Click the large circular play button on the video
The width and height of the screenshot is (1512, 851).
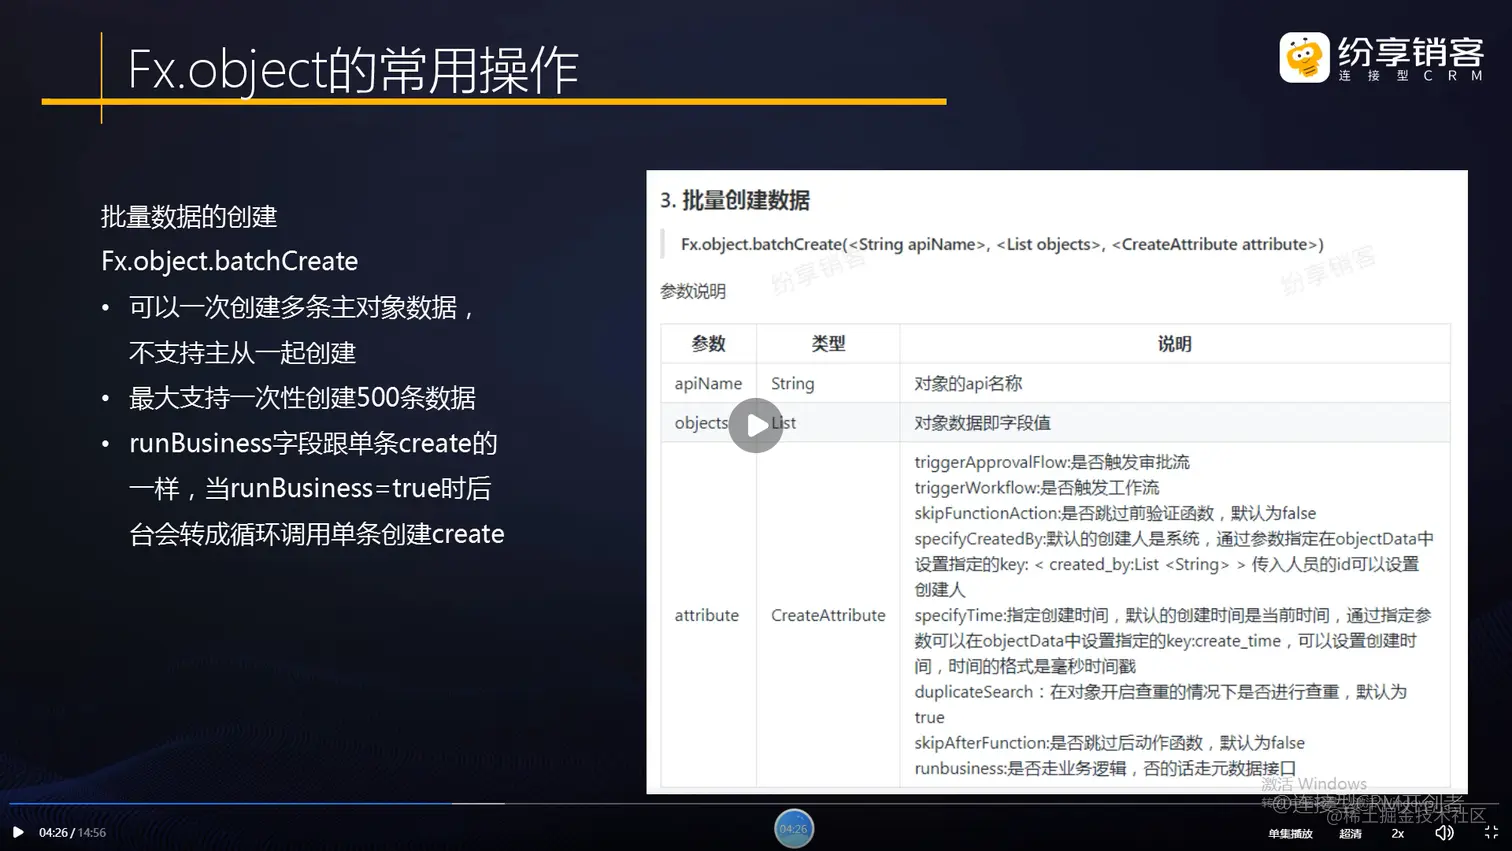(x=756, y=425)
